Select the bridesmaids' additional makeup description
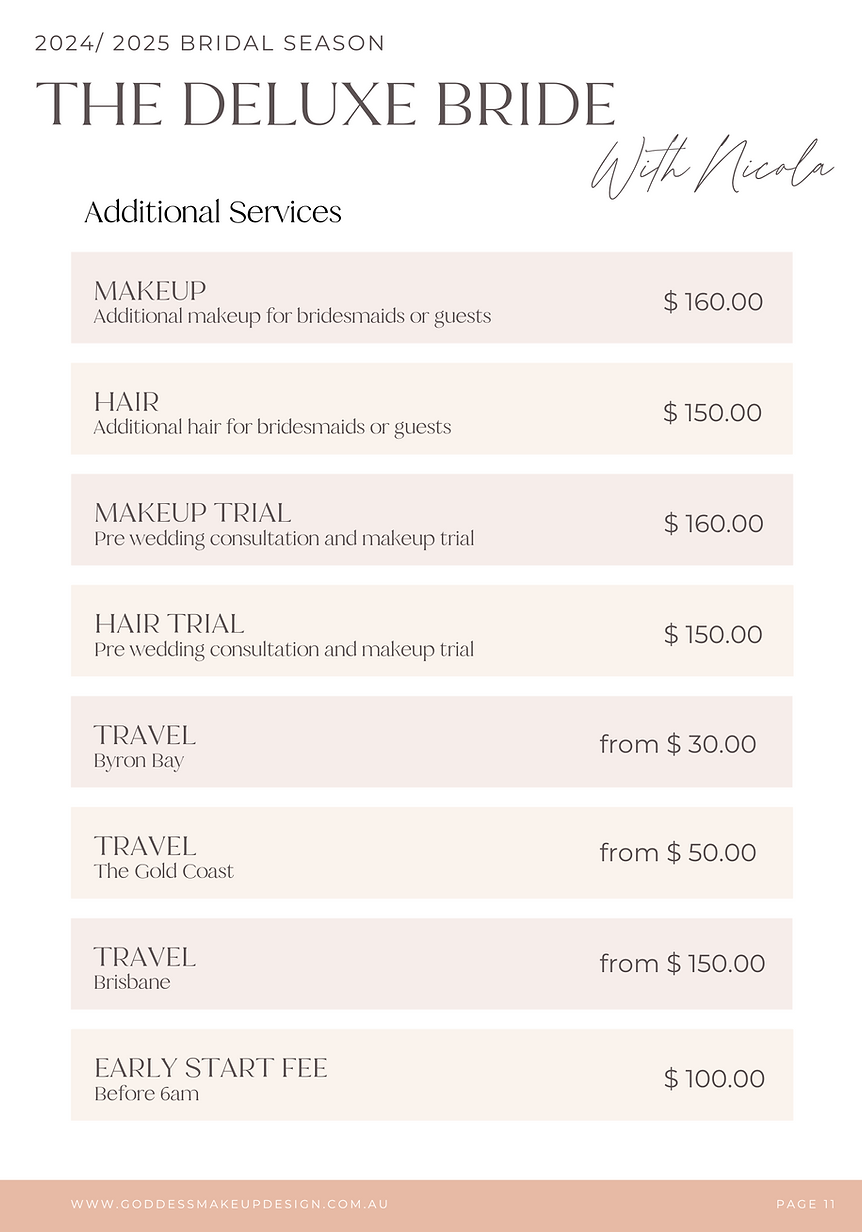The image size is (862, 1232). [x=292, y=317]
